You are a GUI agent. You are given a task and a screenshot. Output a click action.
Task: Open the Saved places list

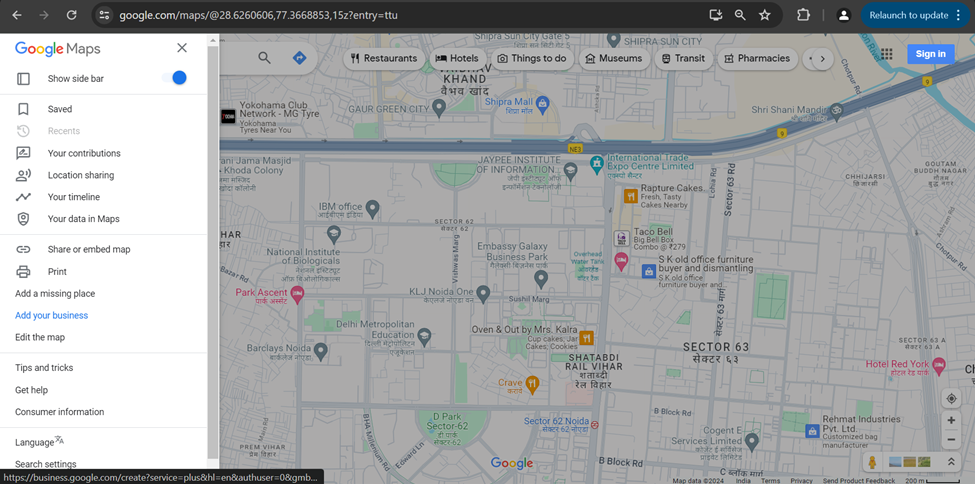tap(60, 109)
